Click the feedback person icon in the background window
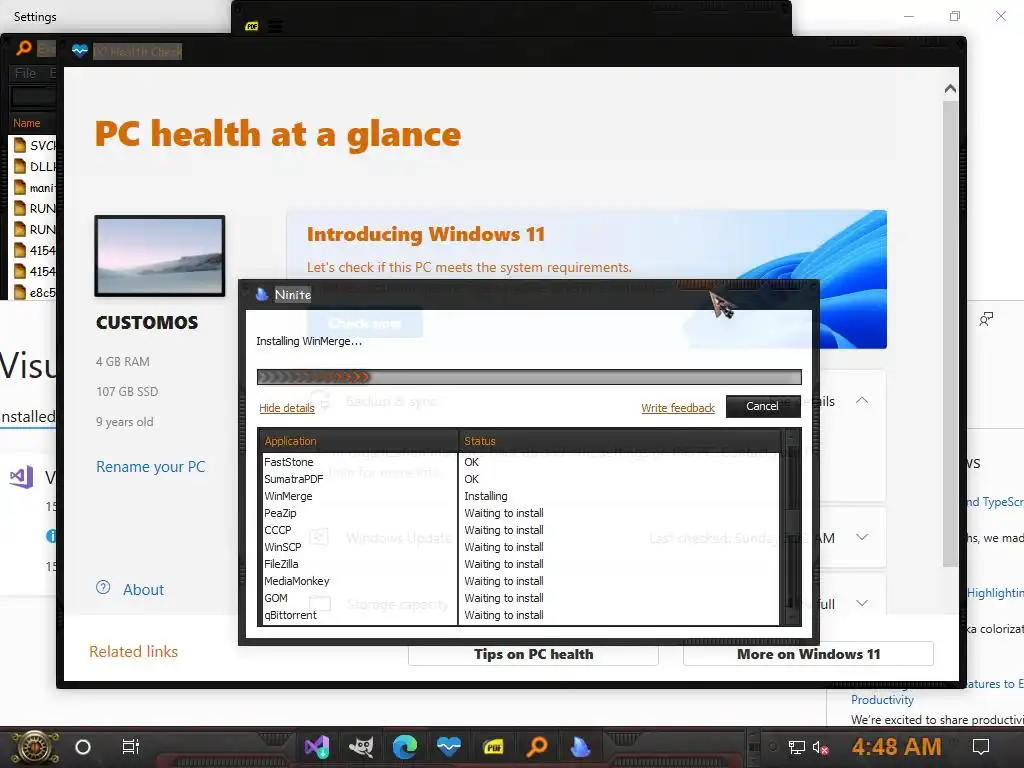This screenshot has height=768, width=1024. [986, 319]
